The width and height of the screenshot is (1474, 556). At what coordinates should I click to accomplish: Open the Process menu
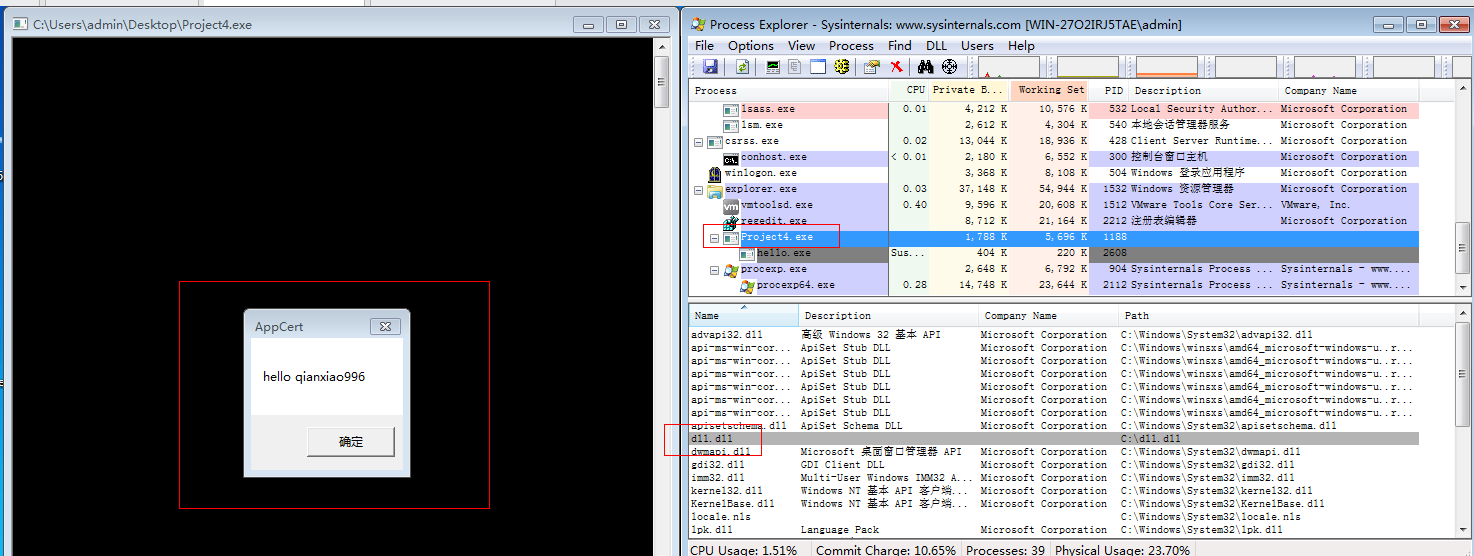pos(851,46)
